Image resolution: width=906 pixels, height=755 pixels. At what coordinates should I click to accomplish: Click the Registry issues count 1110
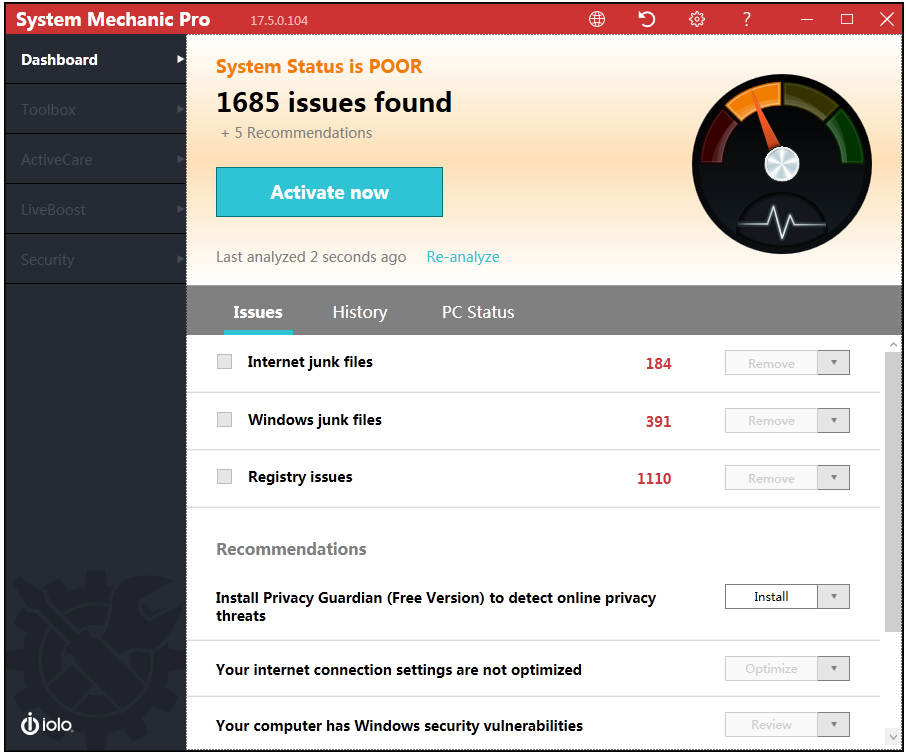[x=654, y=478]
